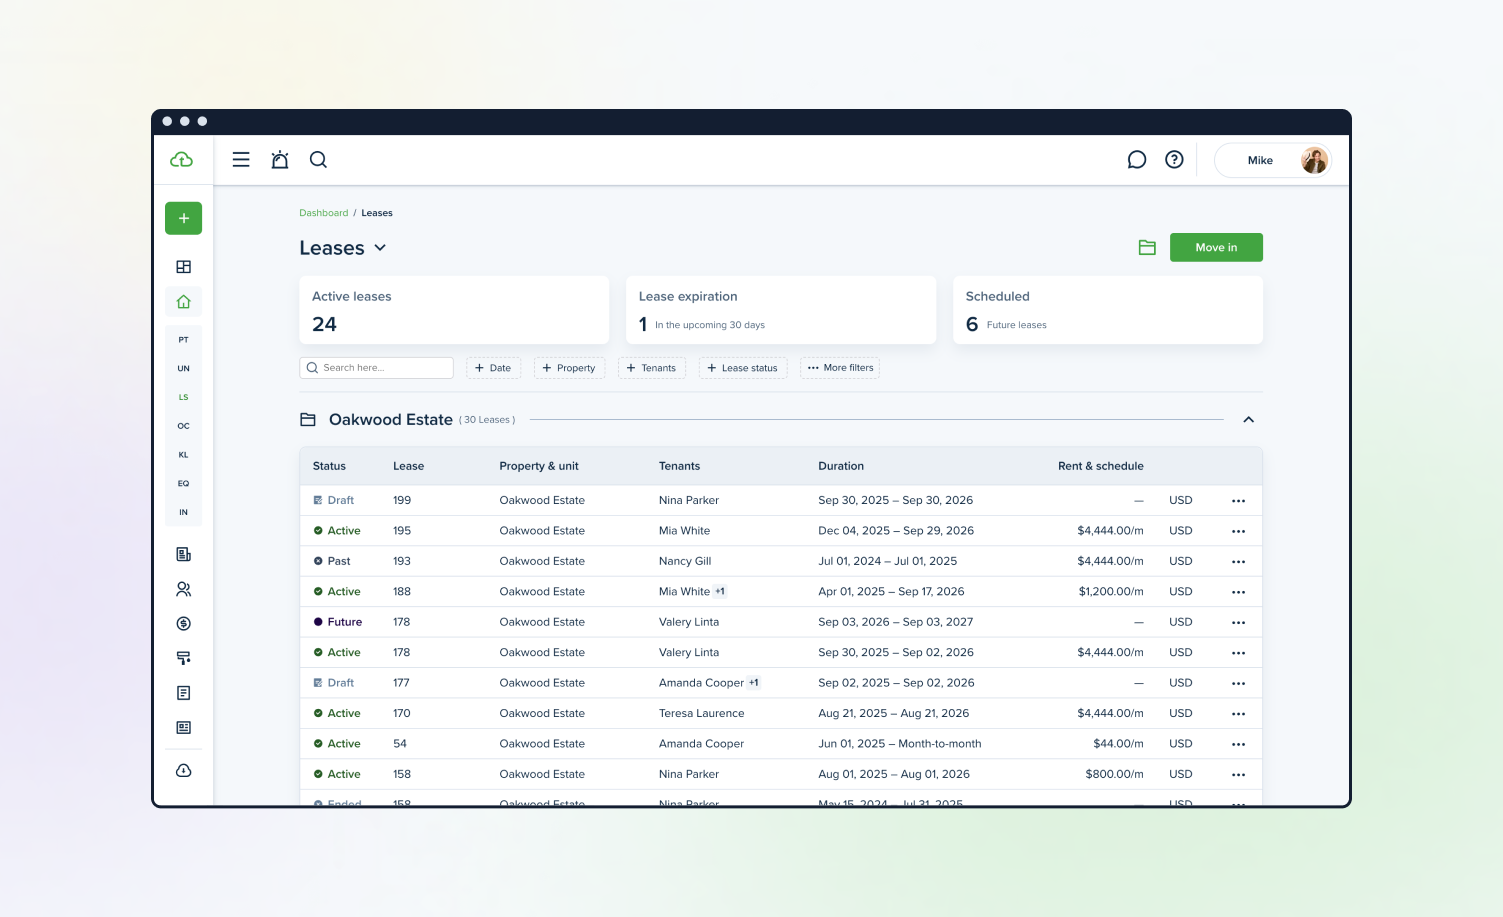Click the alarm notifications icon

tap(280, 160)
